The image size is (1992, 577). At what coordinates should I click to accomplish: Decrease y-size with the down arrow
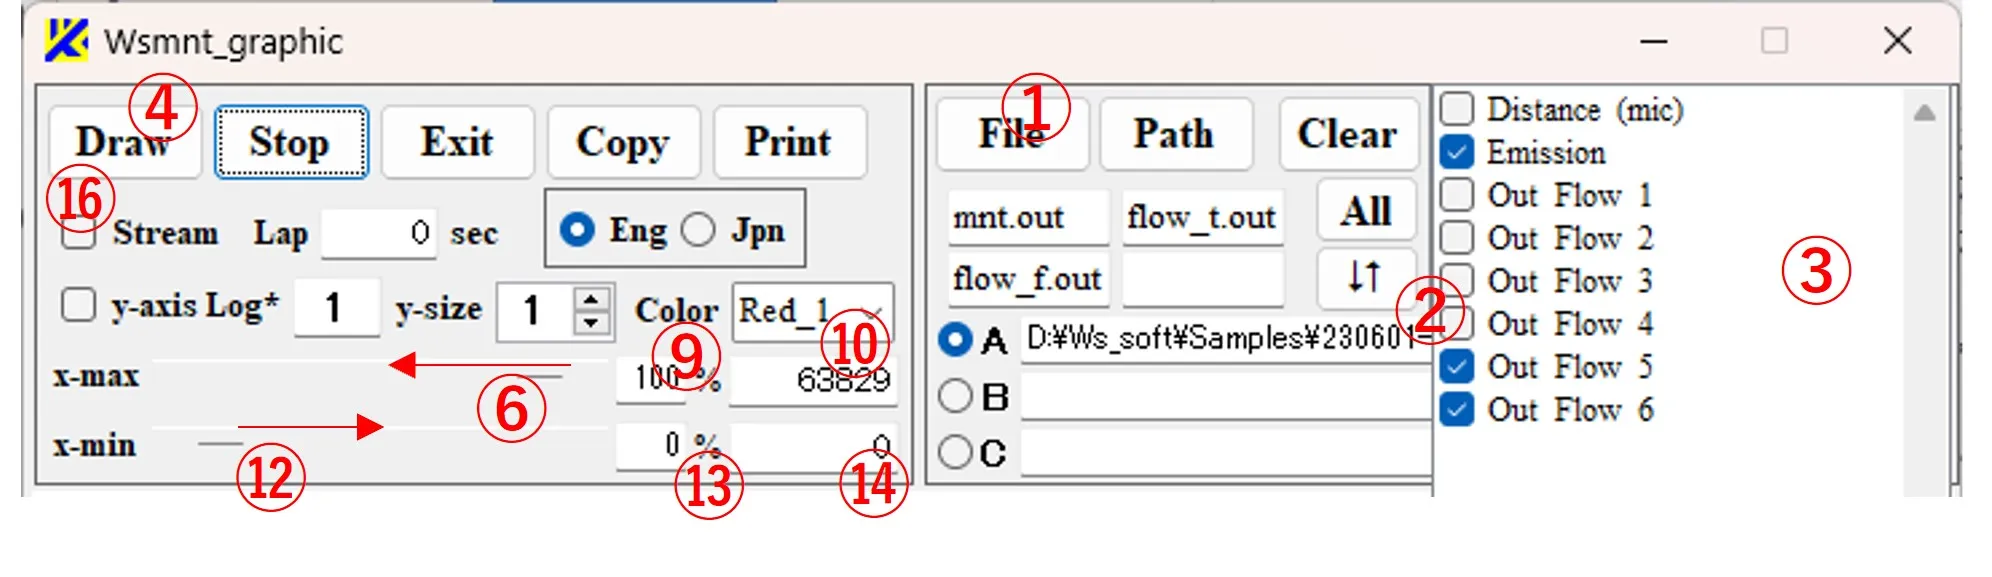pyautogui.click(x=591, y=322)
